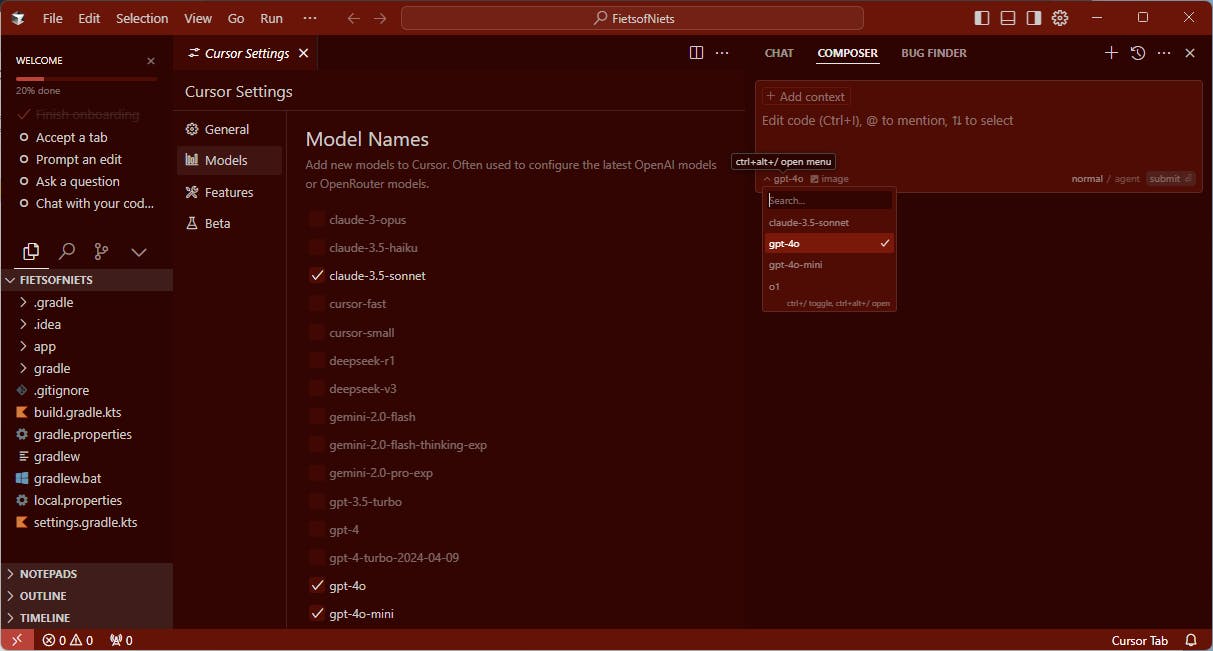Show more sidebar views chevron
The height and width of the screenshot is (651, 1213).
pos(139,252)
